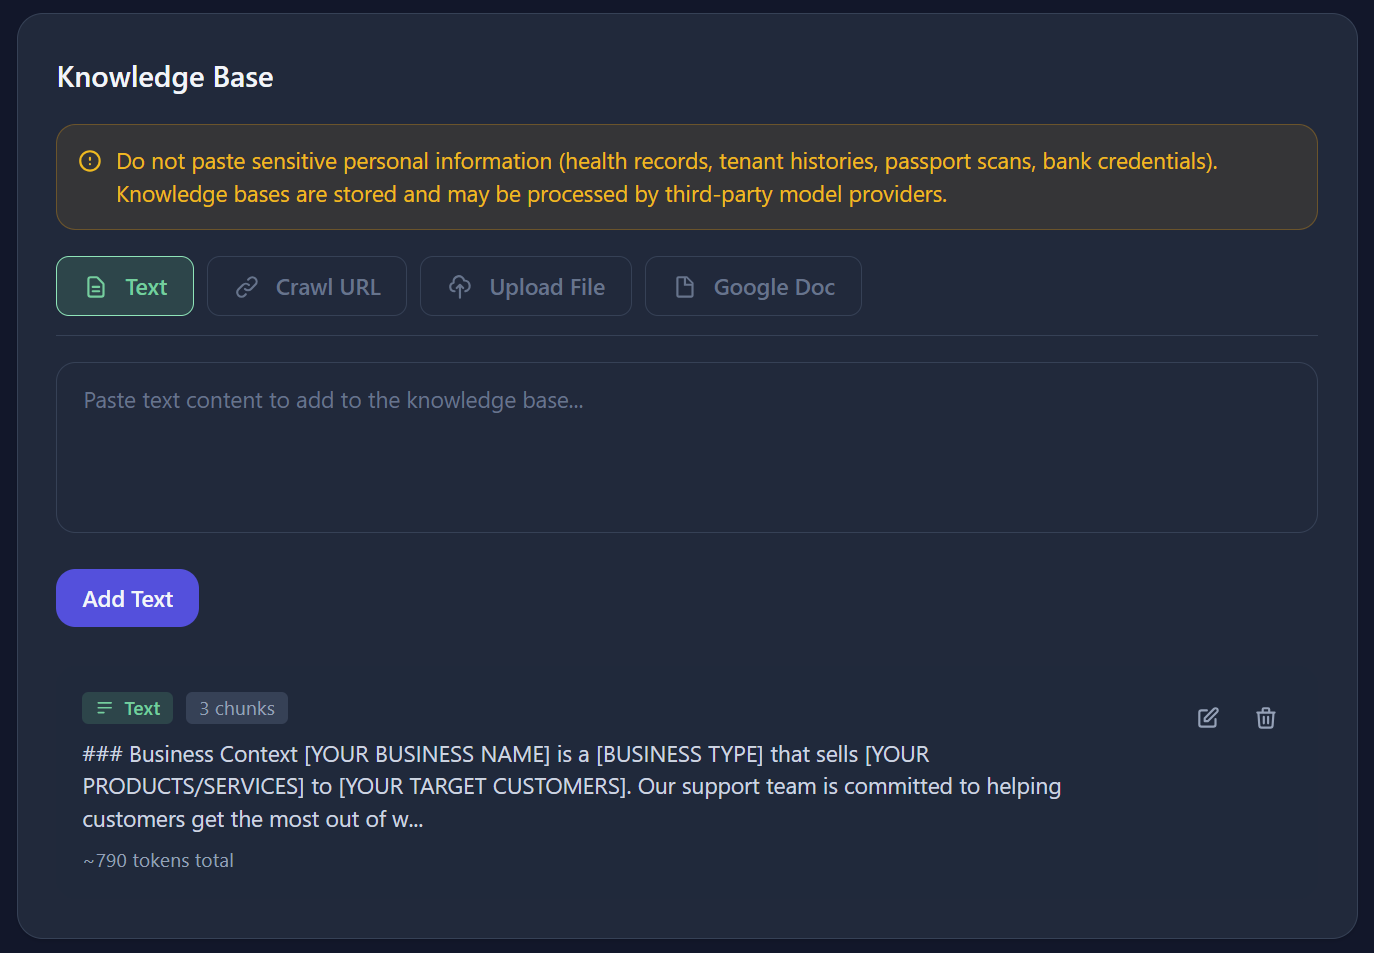Click the text-lines icon on the green Text badge
The width and height of the screenshot is (1374, 953).
[x=103, y=708]
